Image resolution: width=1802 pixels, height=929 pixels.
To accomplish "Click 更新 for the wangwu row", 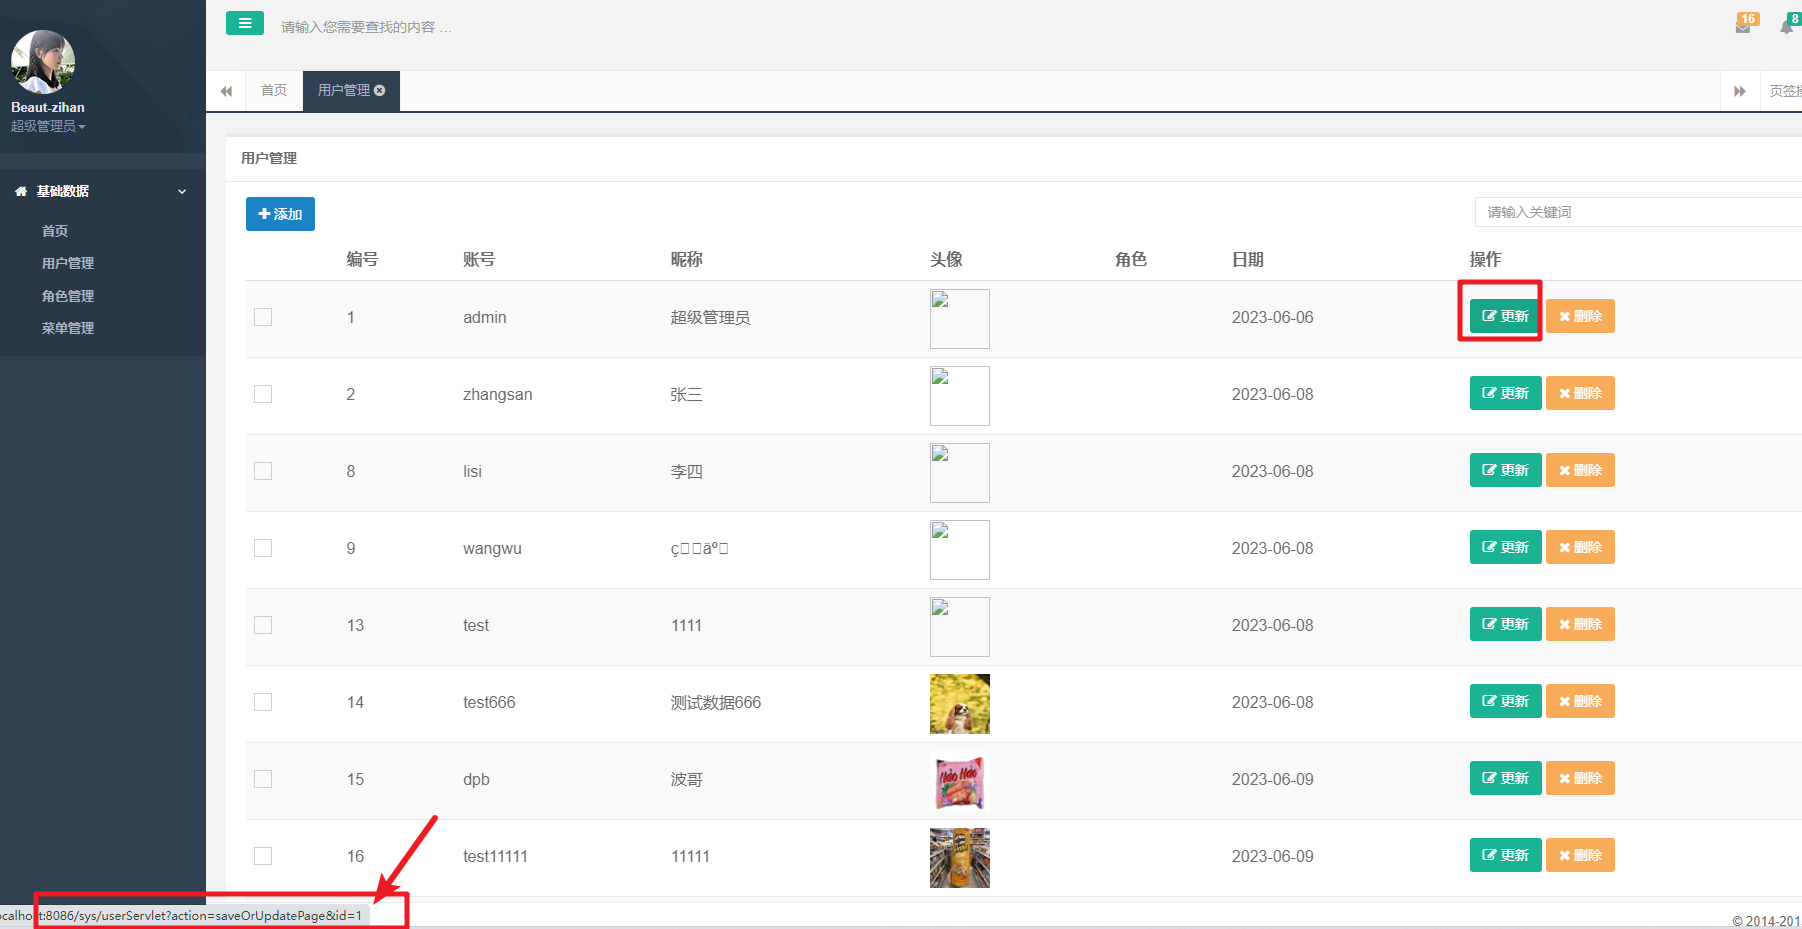I will [1505, 547].
